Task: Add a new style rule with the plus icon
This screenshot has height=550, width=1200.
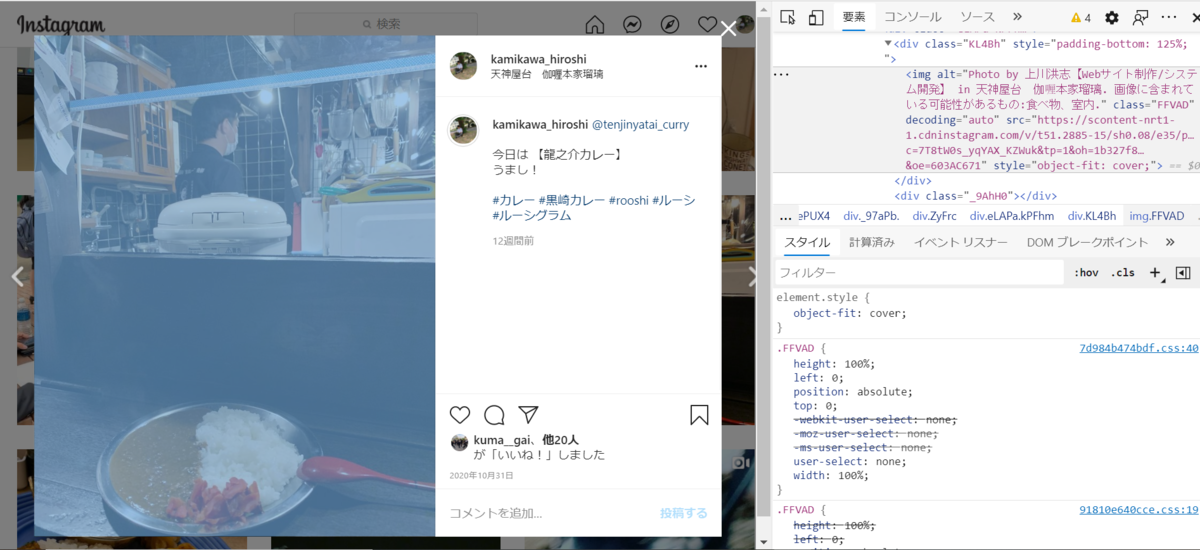Action: [x=1155, y=273]
